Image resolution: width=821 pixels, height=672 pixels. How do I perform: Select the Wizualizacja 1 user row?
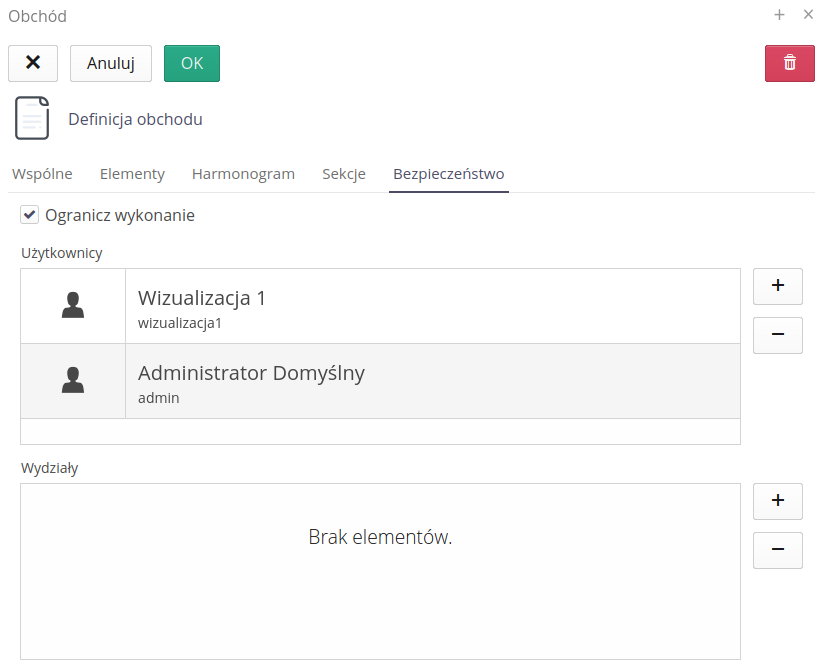point(430,306)
